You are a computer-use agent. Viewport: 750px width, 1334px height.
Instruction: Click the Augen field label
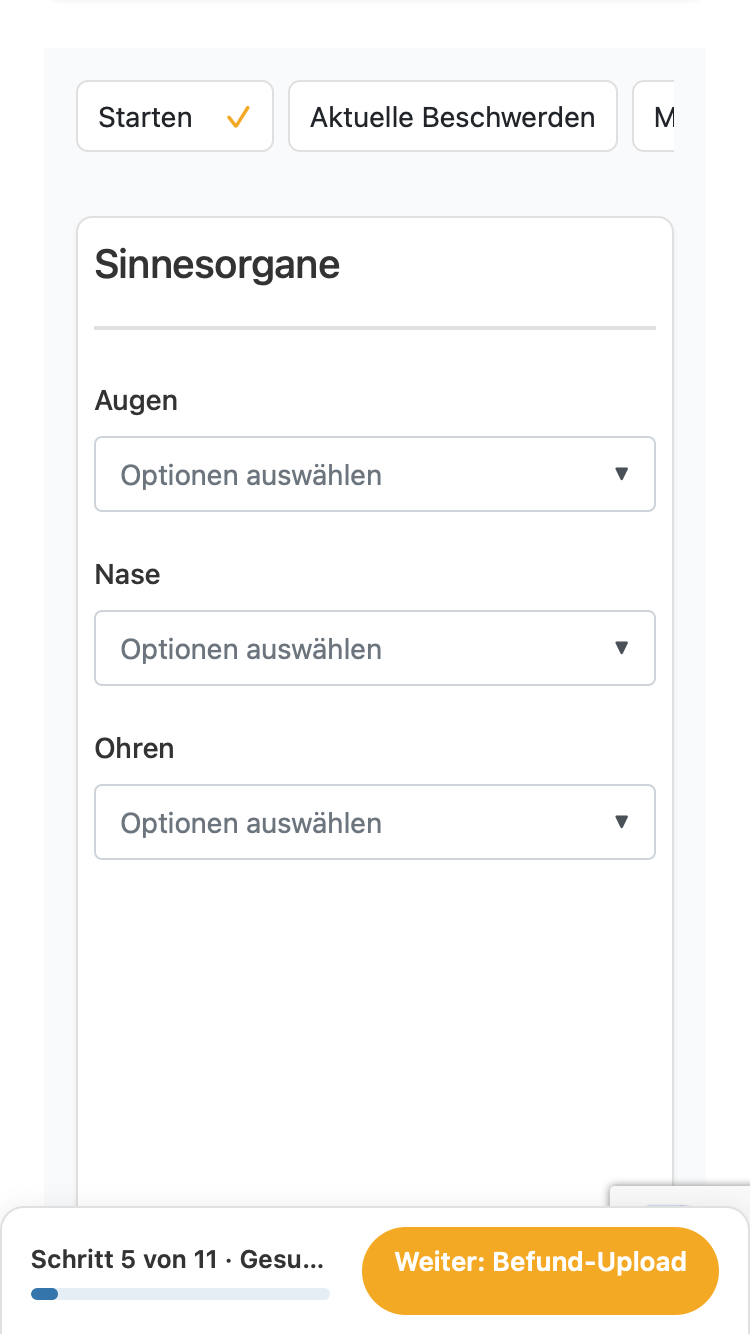pos(136,401)
